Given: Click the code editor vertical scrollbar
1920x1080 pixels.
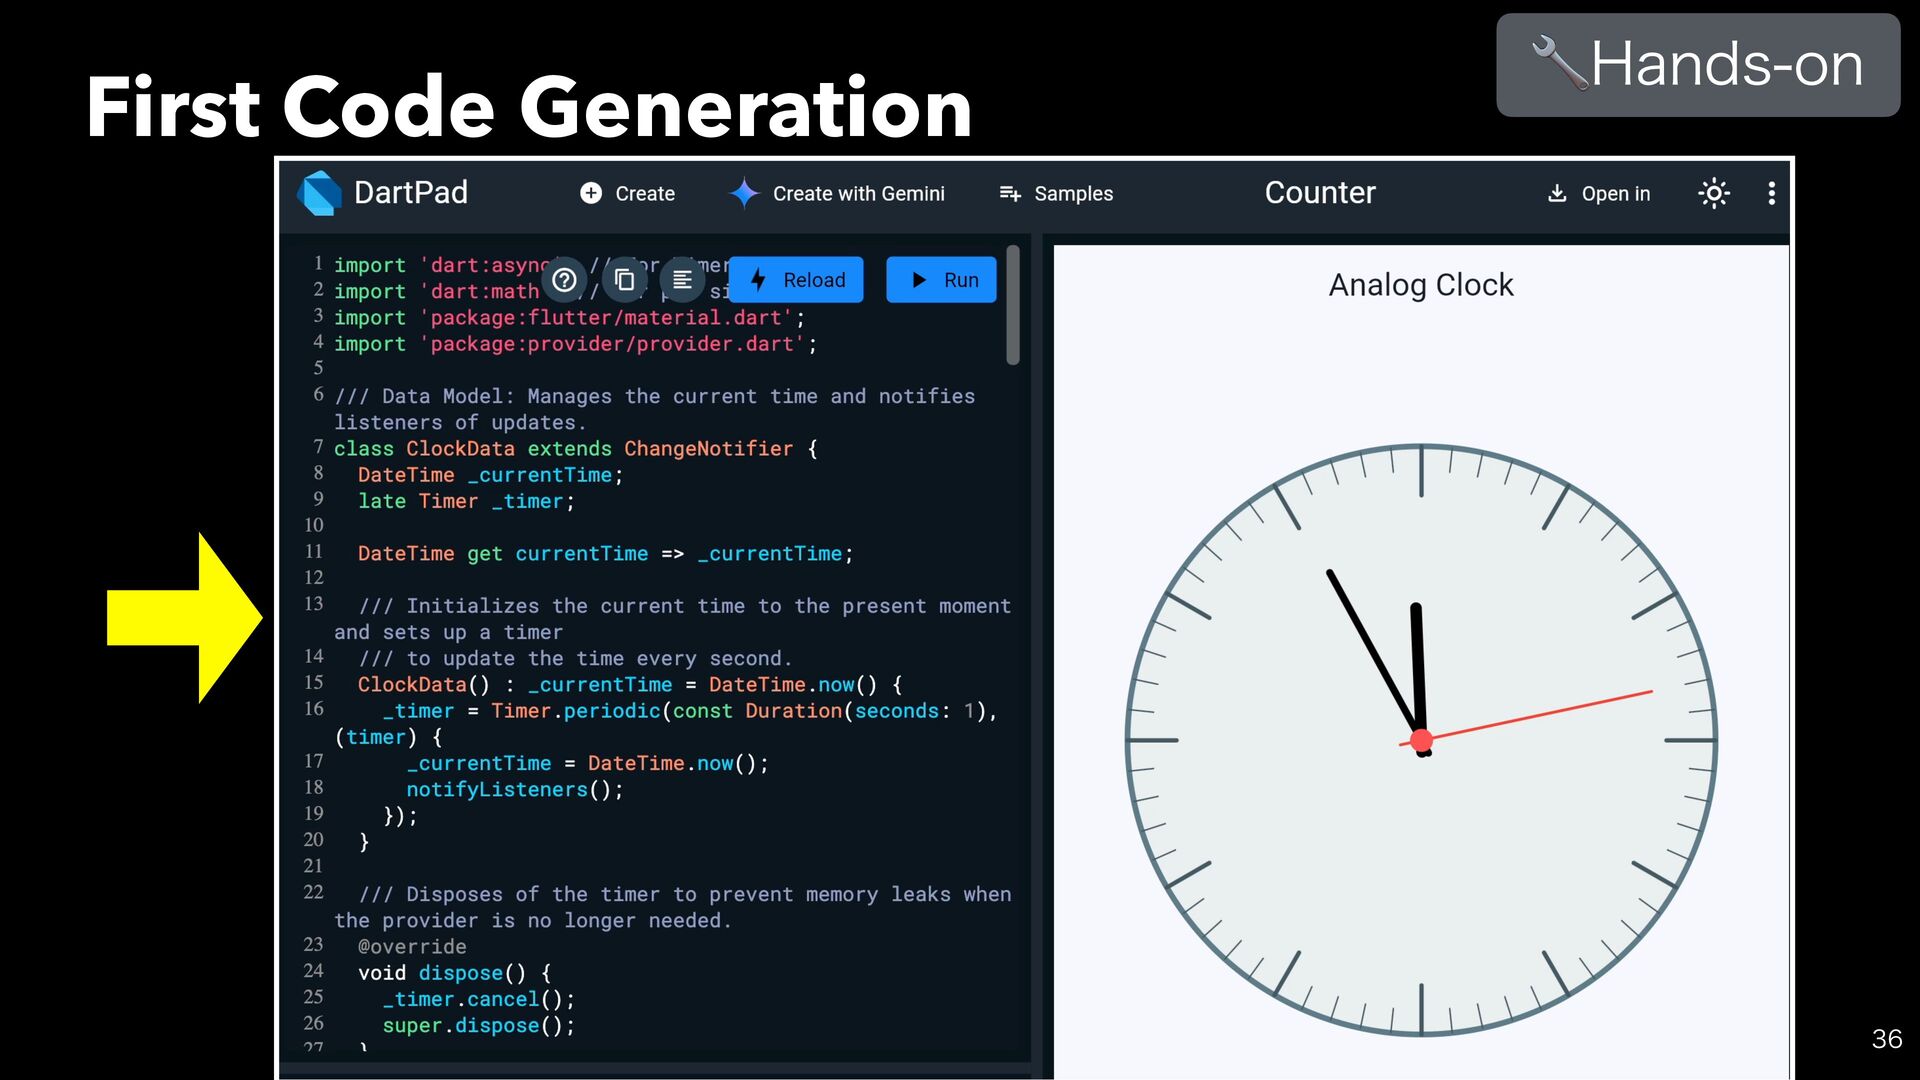Looking at the screenshot, I should point(1013,306).
